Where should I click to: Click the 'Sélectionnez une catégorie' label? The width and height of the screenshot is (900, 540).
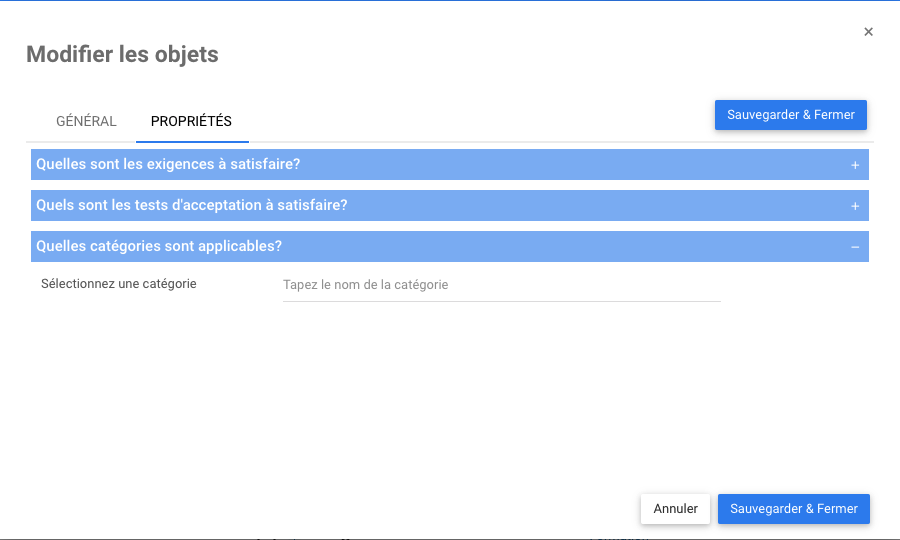click(x=119, y=284)
